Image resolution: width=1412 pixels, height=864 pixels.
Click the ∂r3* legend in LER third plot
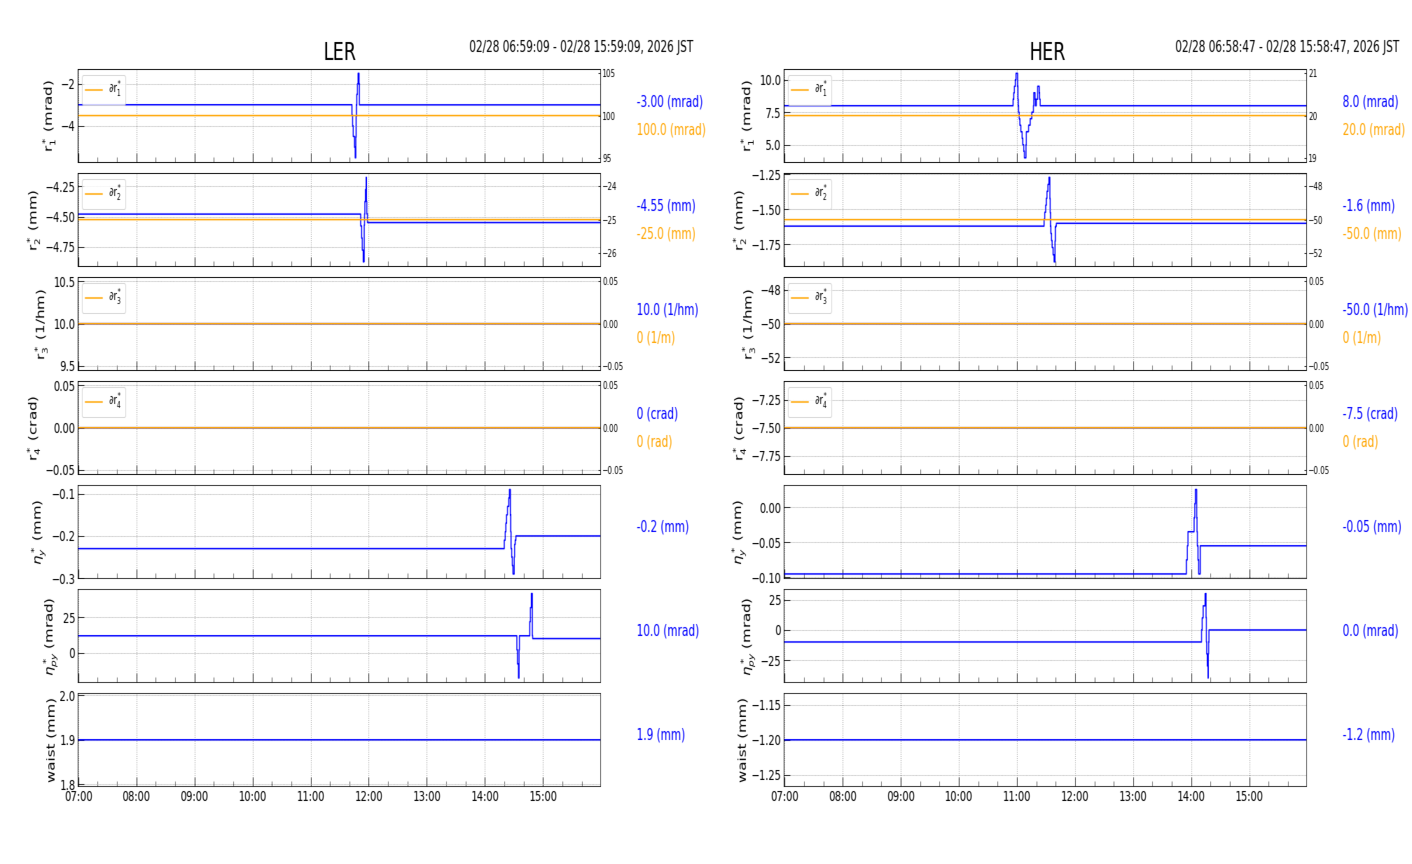104,297
